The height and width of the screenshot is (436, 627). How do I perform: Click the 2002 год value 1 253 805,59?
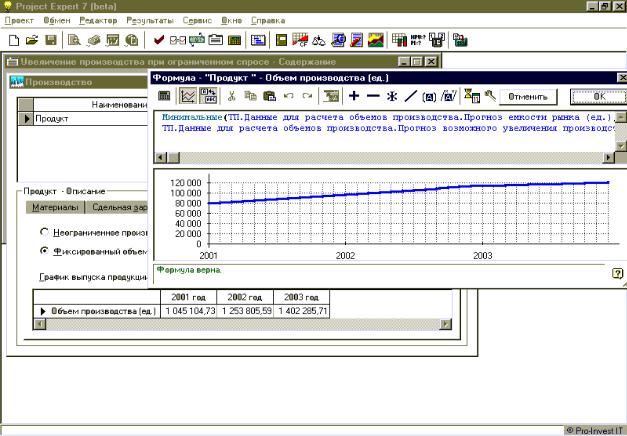(245, 311)
